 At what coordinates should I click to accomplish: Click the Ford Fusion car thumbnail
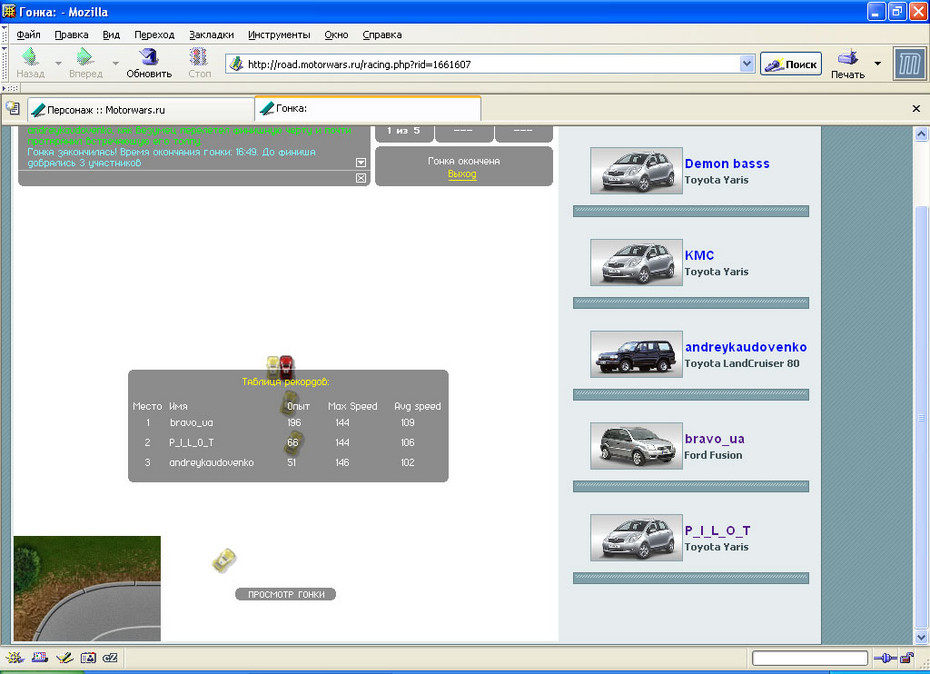636,446
